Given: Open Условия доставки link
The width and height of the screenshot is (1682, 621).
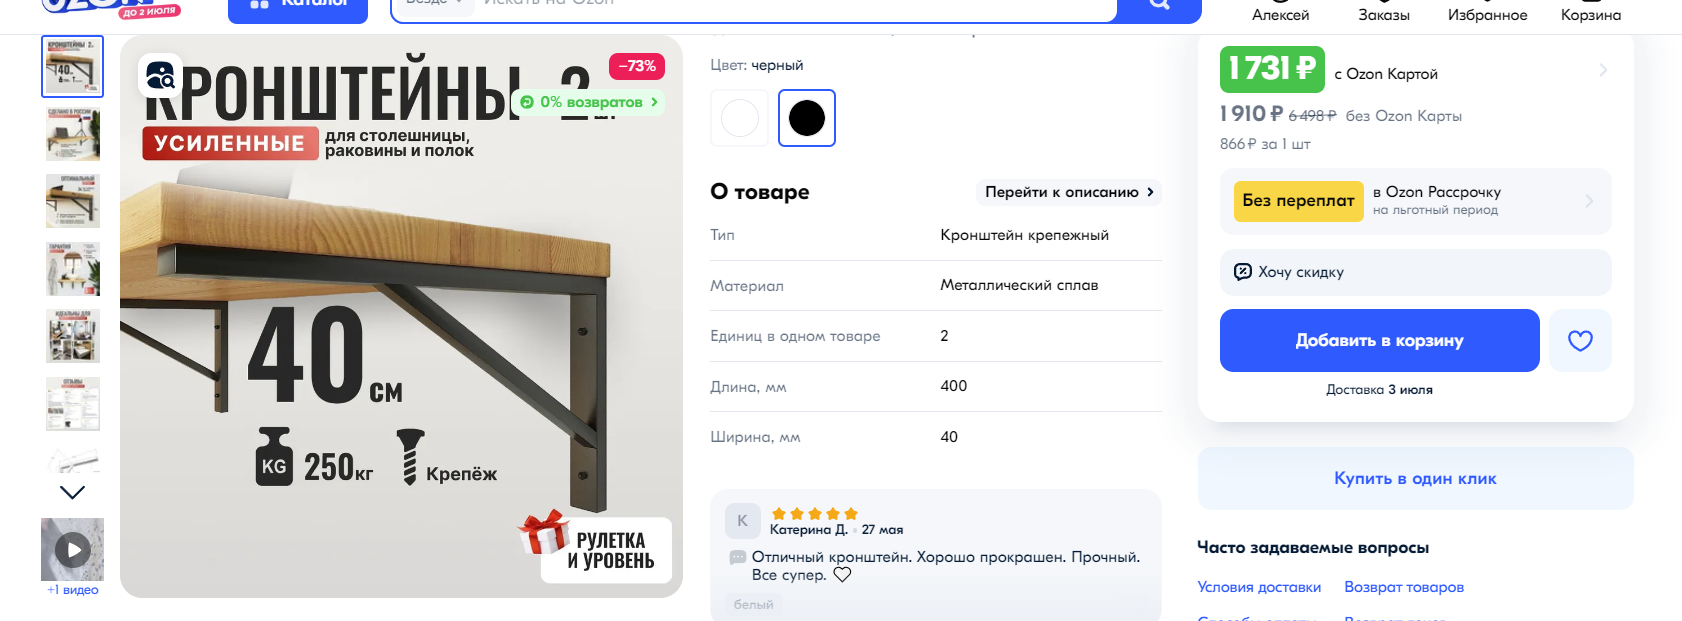Looking at the screenshot, I should [1259, 587].
